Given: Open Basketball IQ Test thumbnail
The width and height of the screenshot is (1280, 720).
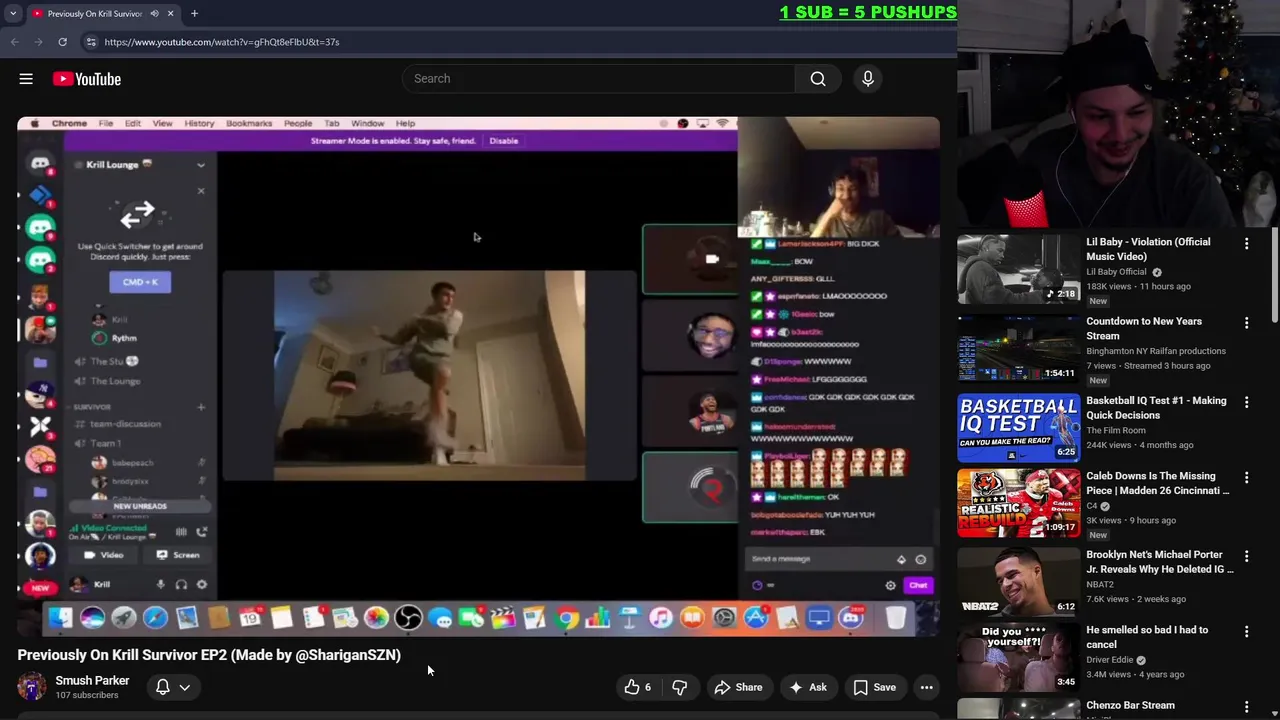Looking at the screenshot, I should point(1017,428).
